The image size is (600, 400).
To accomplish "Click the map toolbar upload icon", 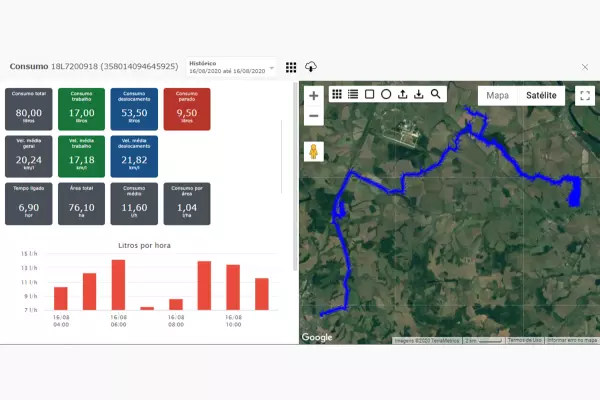I will 402,94.
